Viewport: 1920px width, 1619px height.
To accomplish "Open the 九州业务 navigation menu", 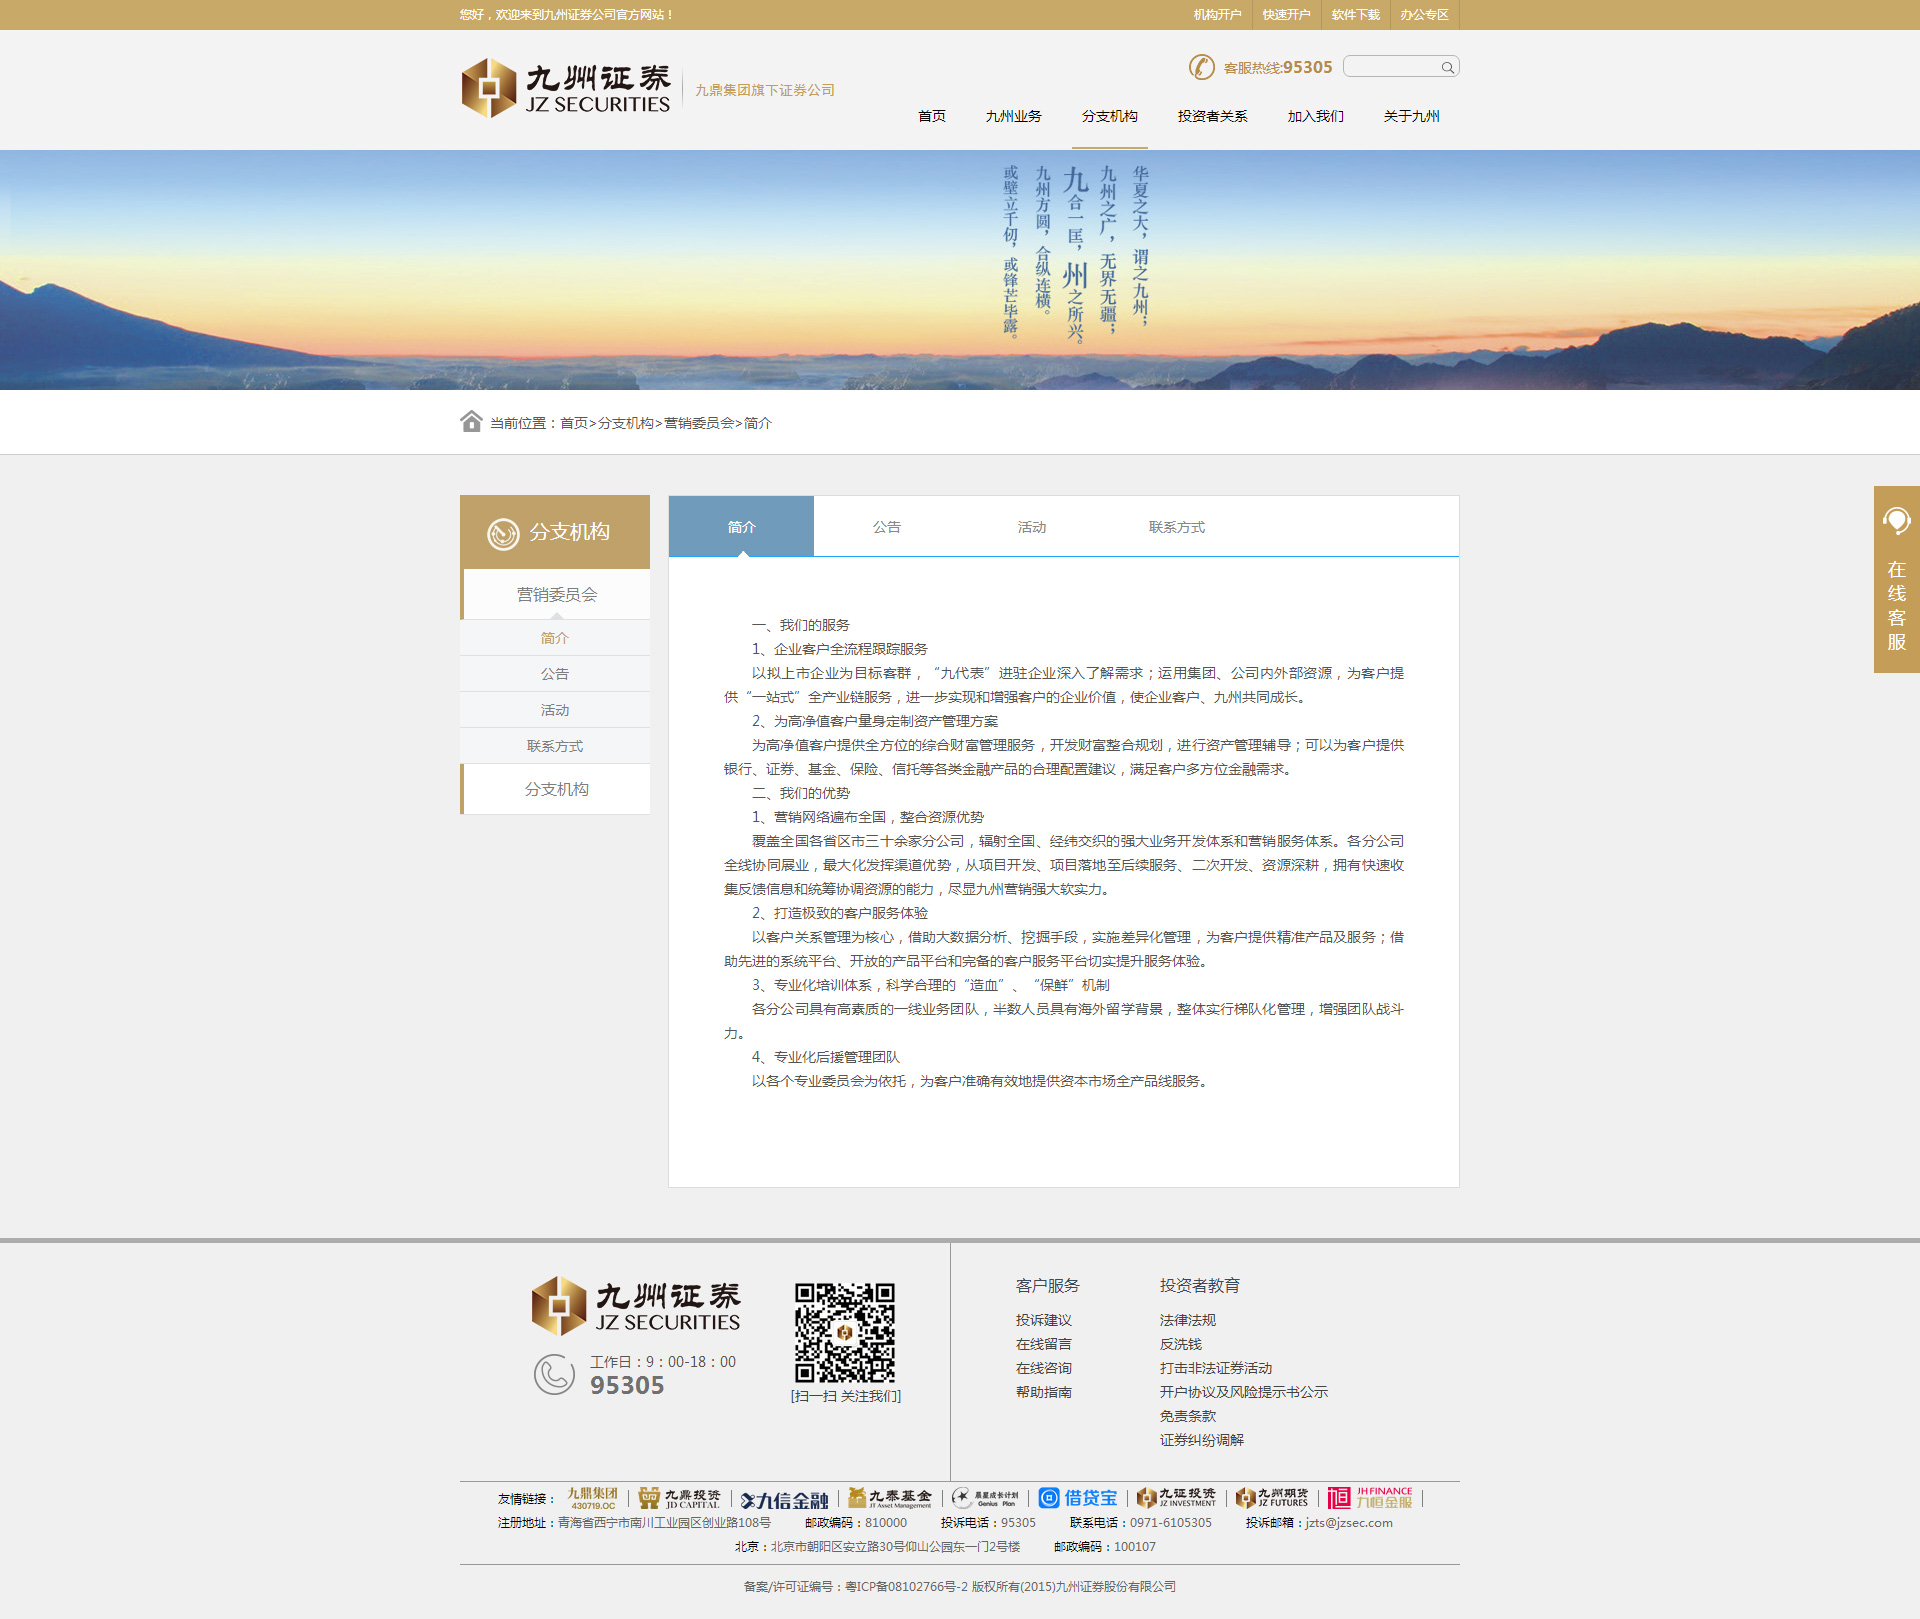I will [1013, 116].
